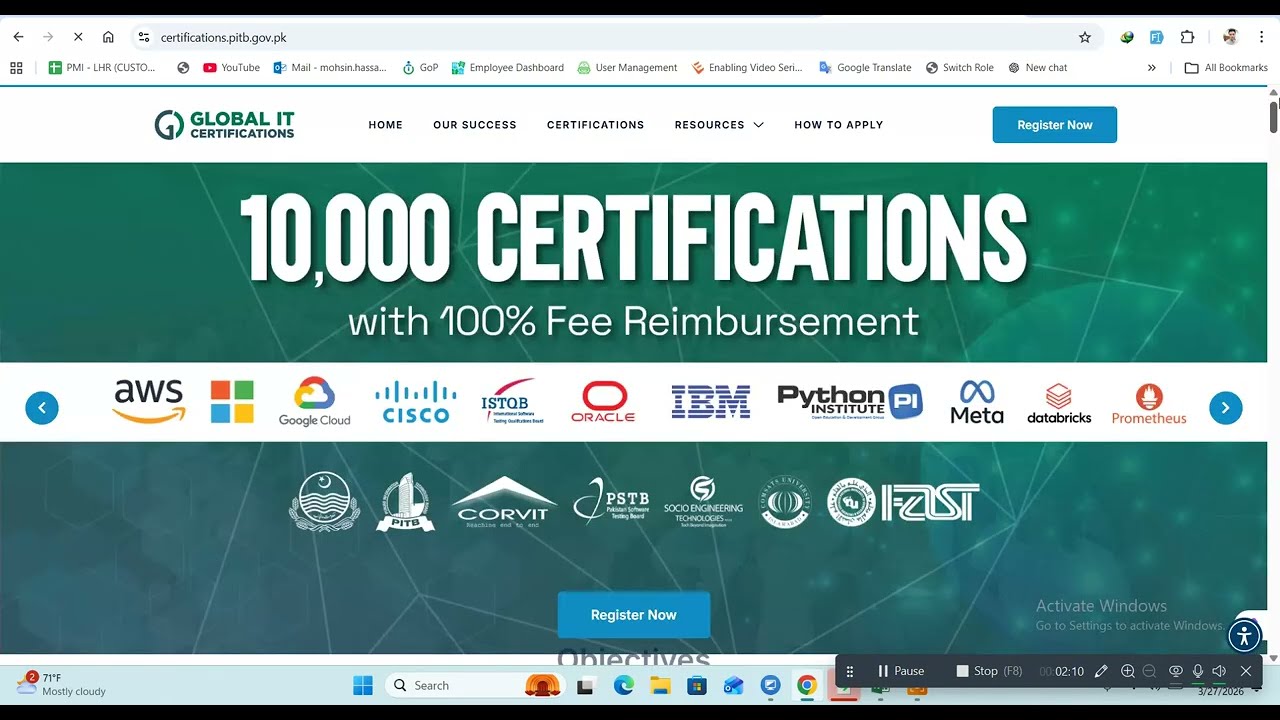This screenshot has width=1280, height=720.
Task: Click the Google Cloud logo
Action: 314,402
